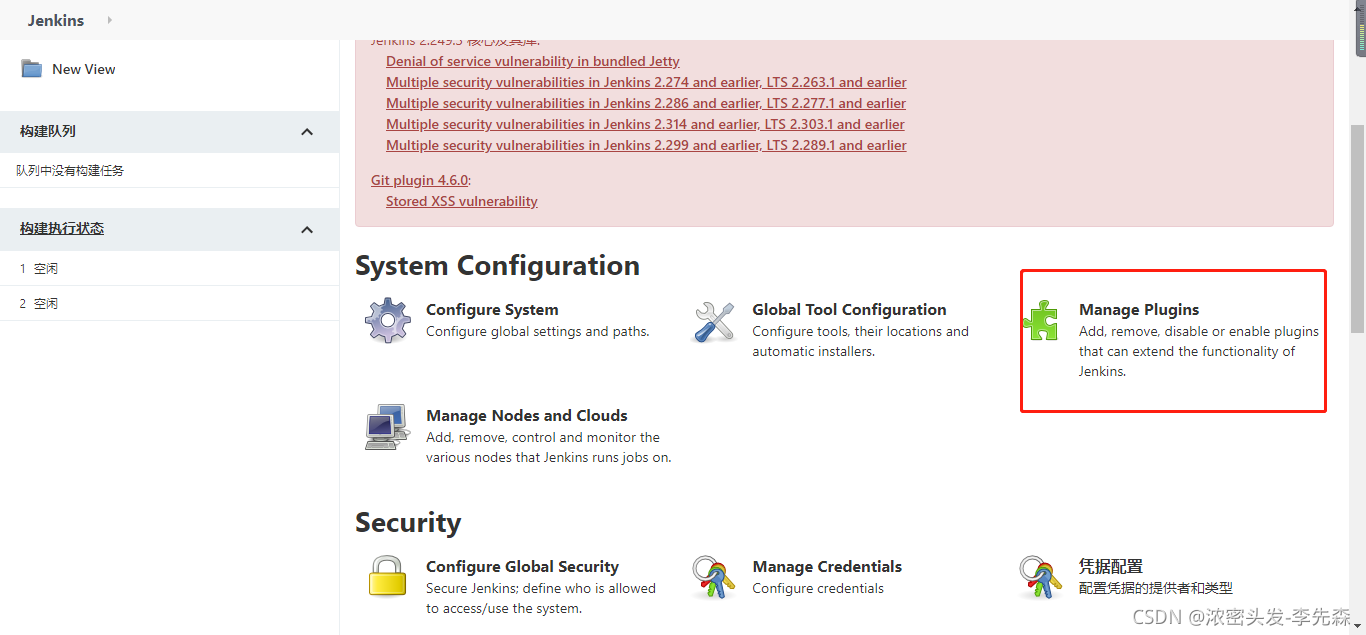This screenshot has height=635, width=1366.
Task: Click the Manage Credentials keys icon
Action: [x=714, y=577]
